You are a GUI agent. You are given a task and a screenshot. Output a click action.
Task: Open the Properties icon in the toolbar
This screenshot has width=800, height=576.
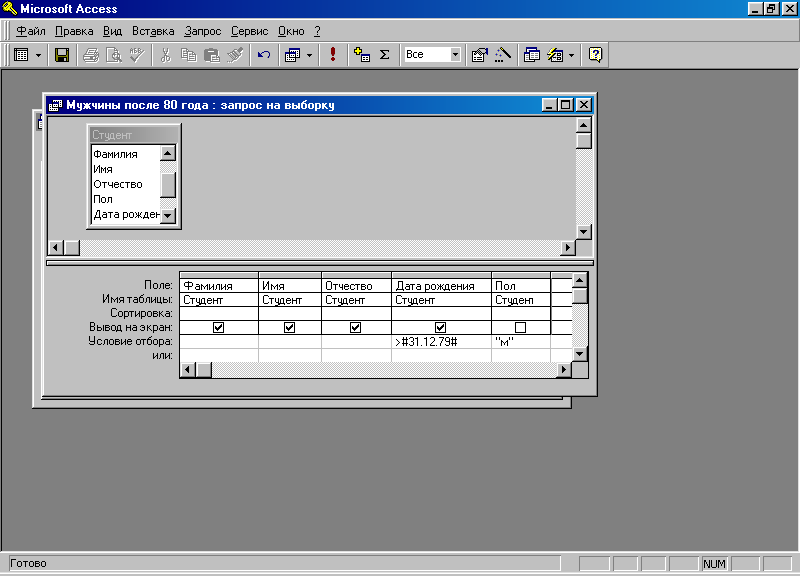480,55
